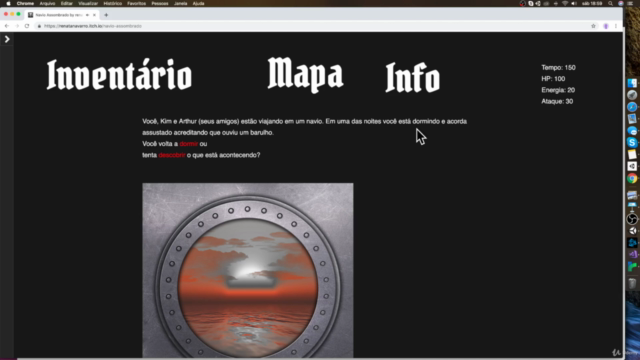
Task: Open the Histórico menu
Action: click(x=113, y=3)
